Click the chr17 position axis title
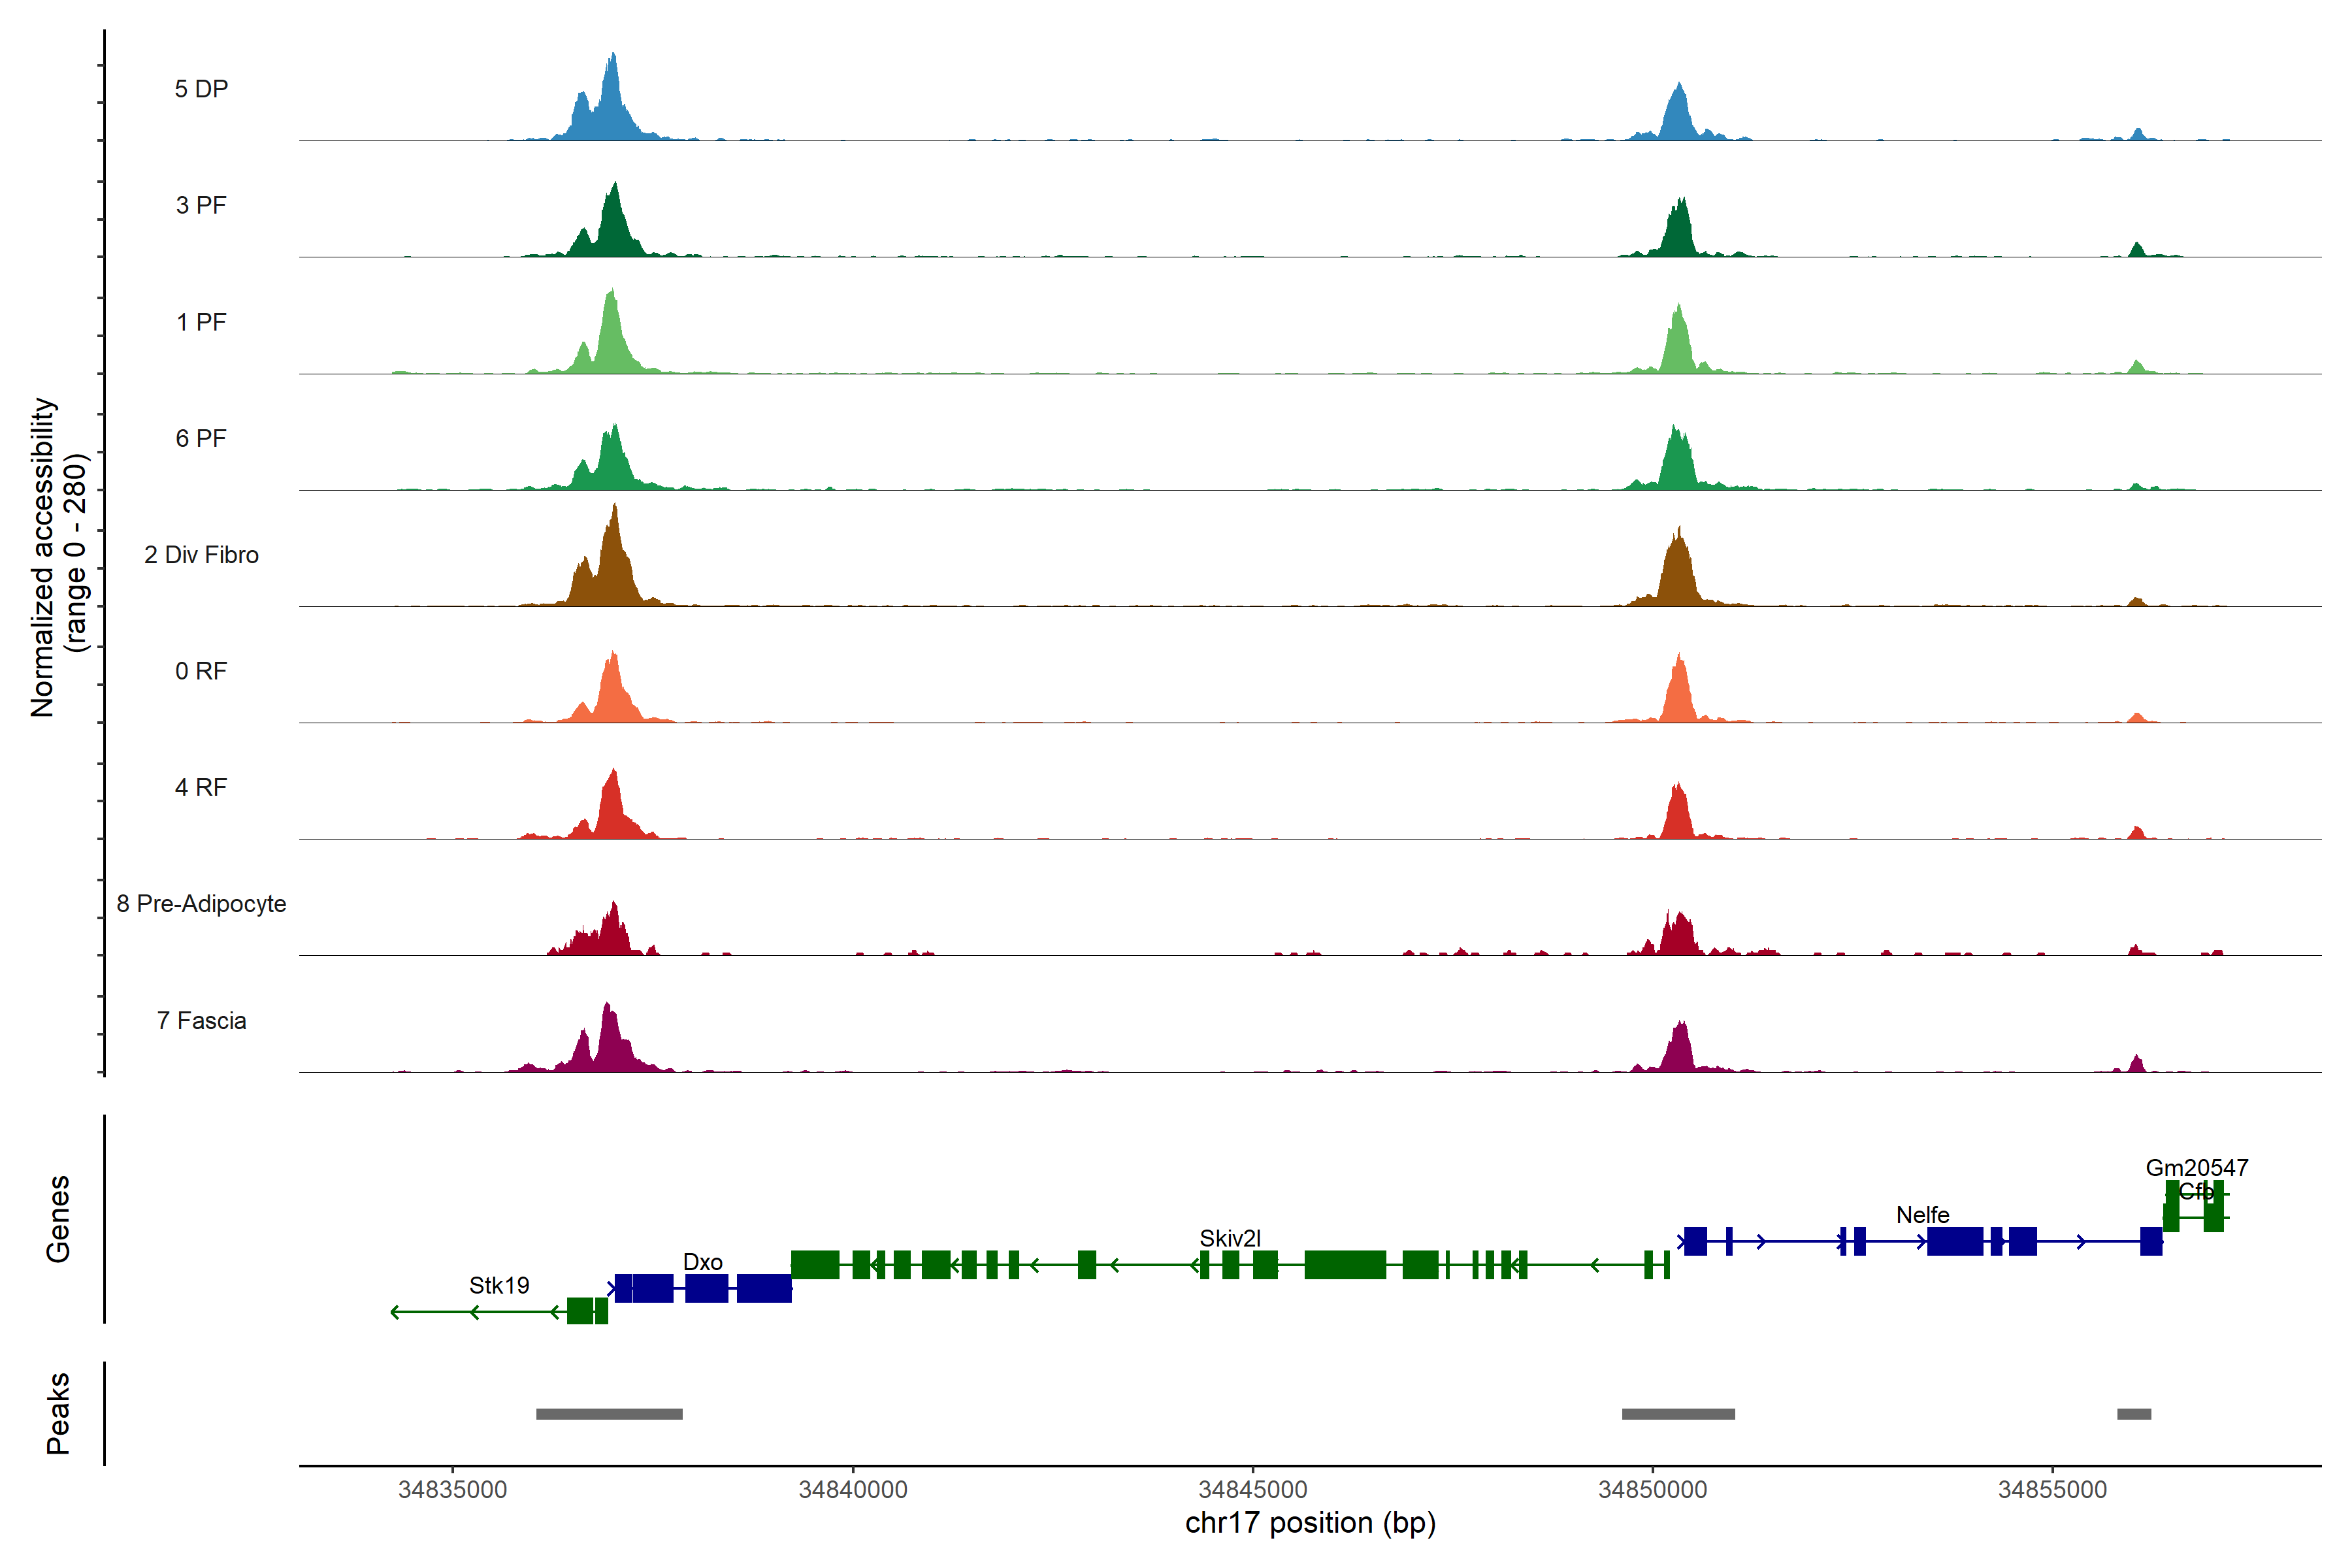The width and height of the screenshot is (2352, 1568). click(1310, 1523)
